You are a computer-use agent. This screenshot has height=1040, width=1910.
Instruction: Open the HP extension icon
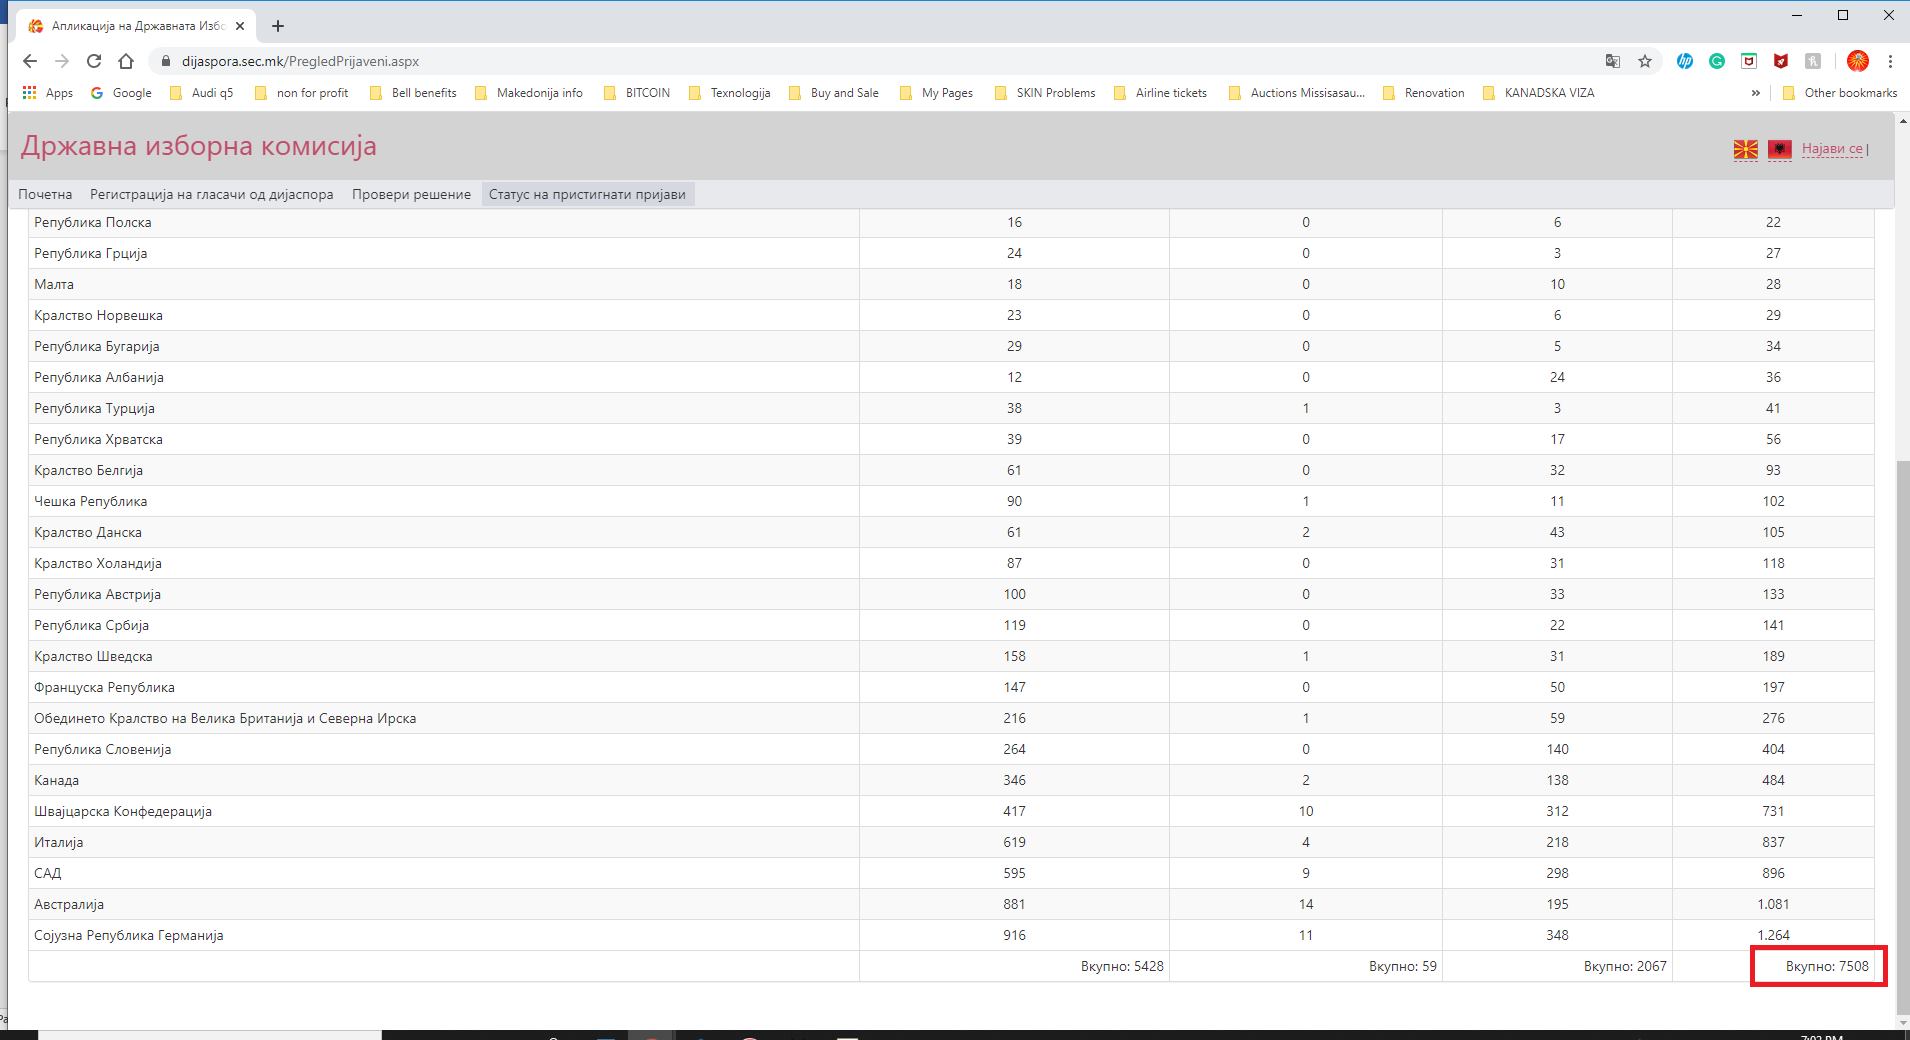[1685, 61]
